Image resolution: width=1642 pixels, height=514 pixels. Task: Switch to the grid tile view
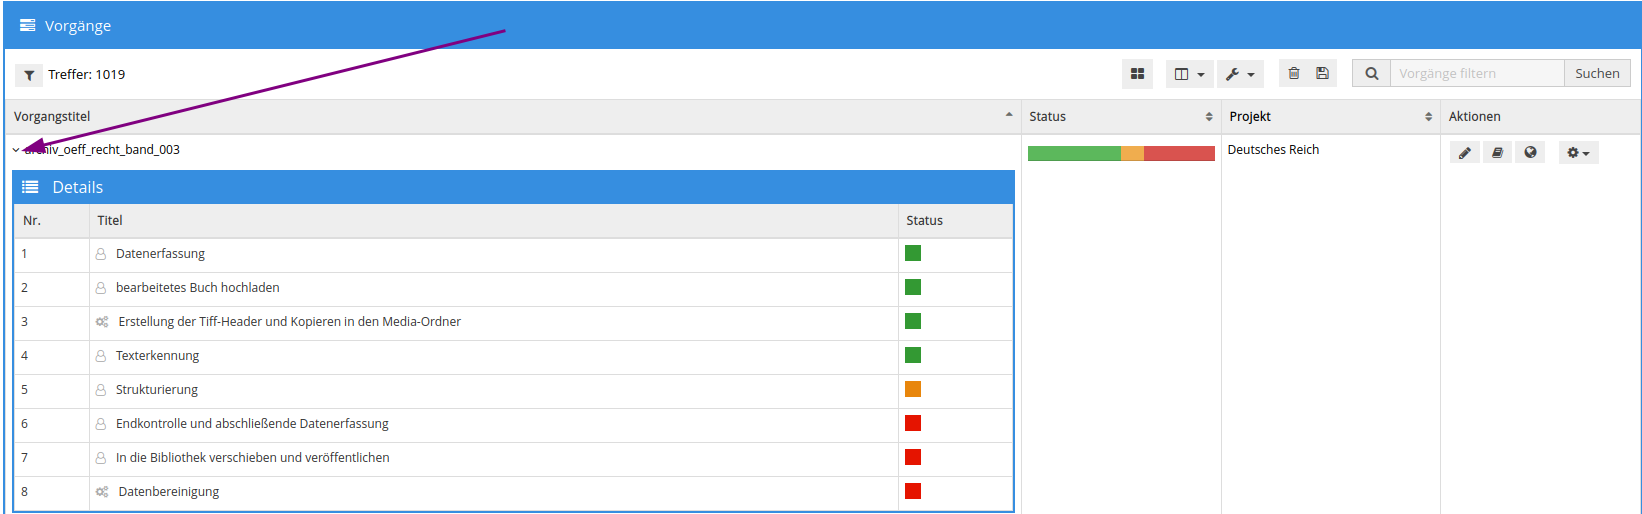(1137, 74)
